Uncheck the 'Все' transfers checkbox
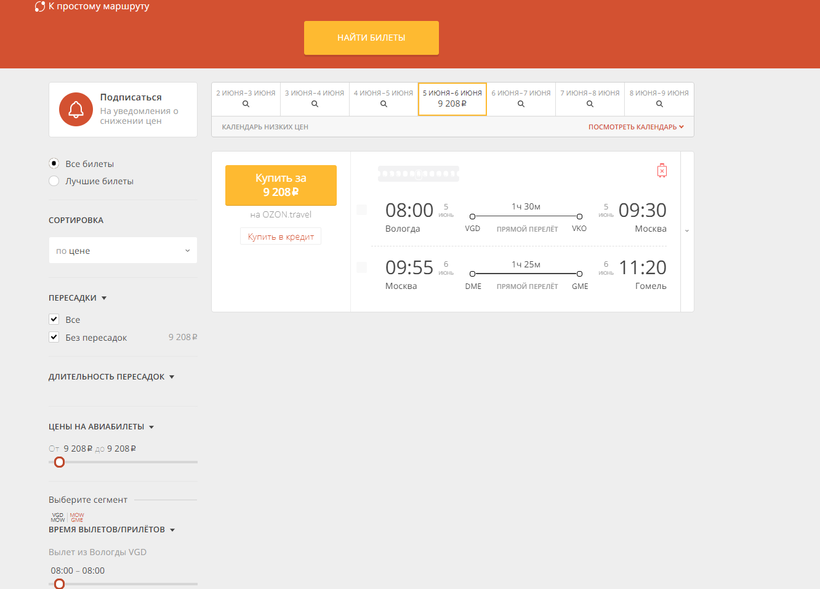 point(54,320)
